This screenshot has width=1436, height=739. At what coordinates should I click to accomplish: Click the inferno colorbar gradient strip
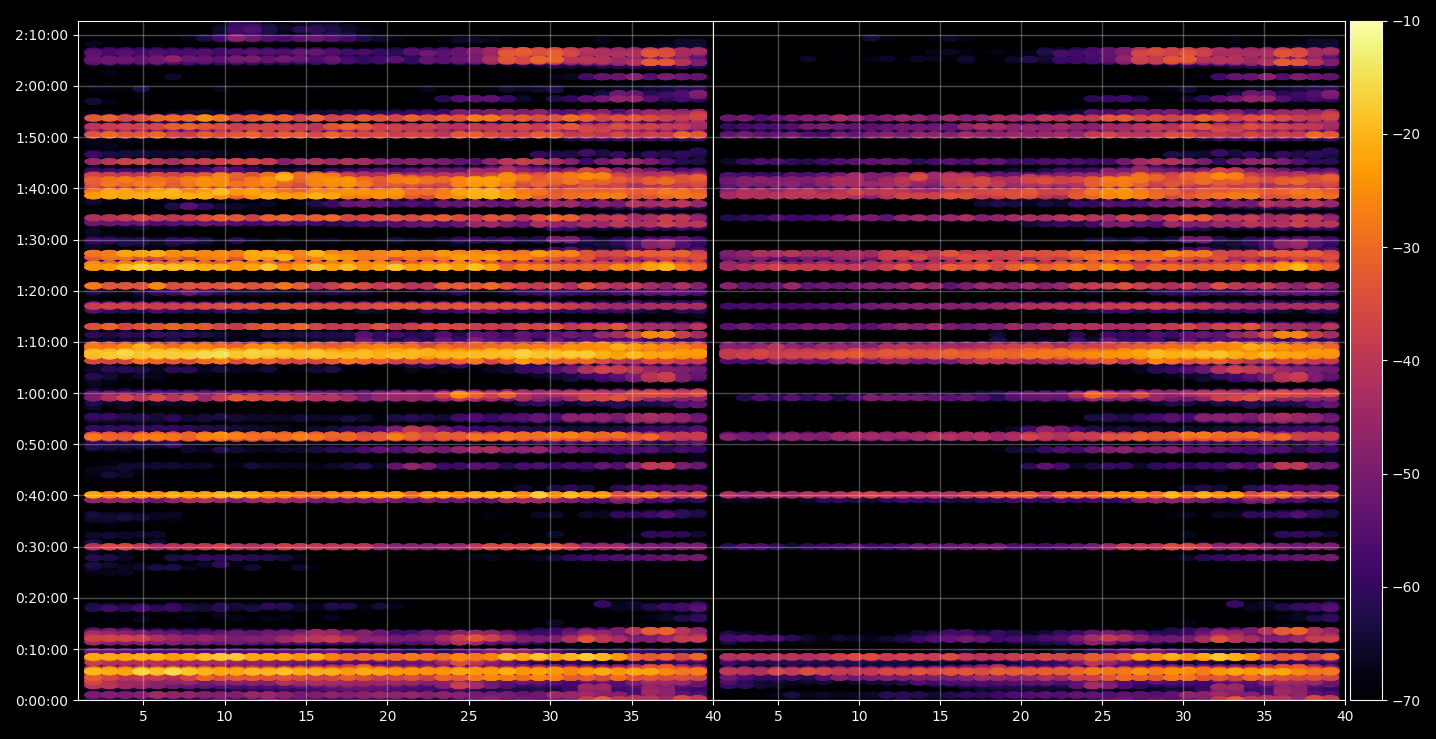(1366, 361)
